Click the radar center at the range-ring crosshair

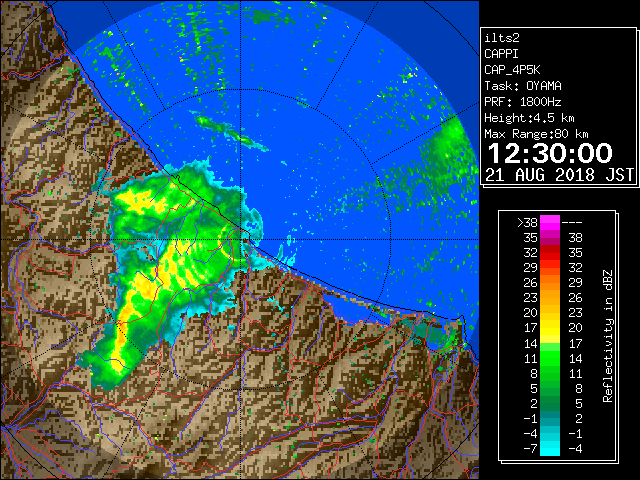point(240,240)
